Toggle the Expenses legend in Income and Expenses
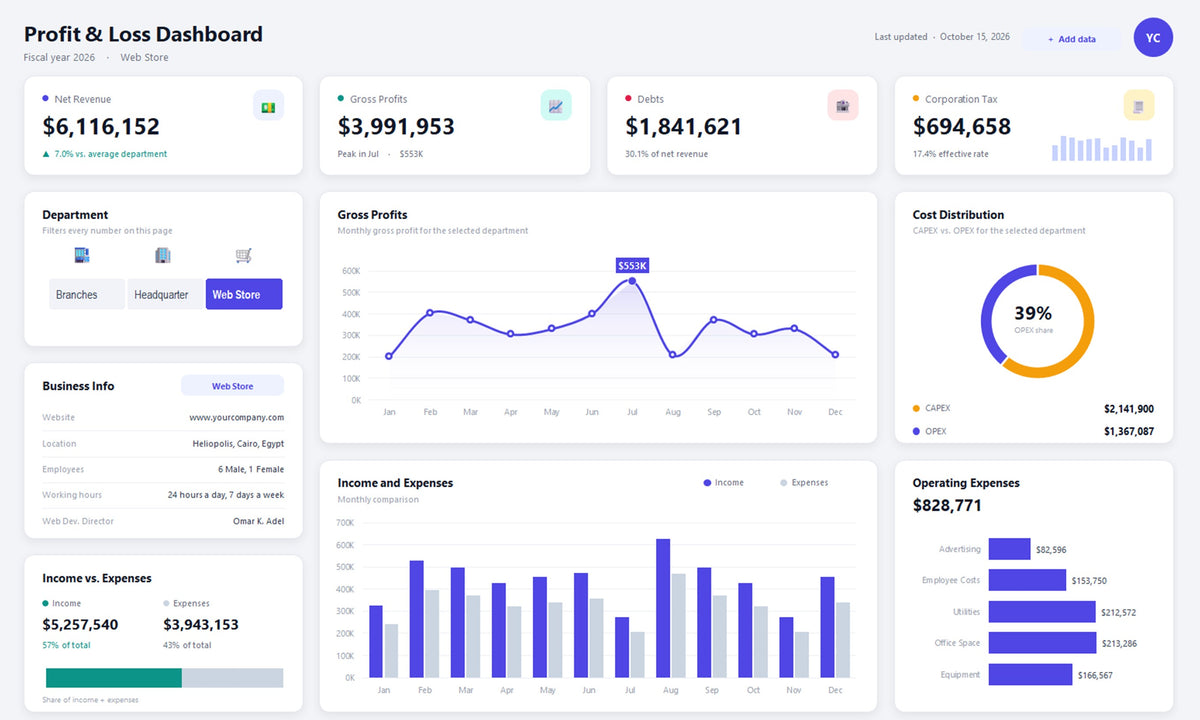The image size is (1200, 720). pos(804,483)
